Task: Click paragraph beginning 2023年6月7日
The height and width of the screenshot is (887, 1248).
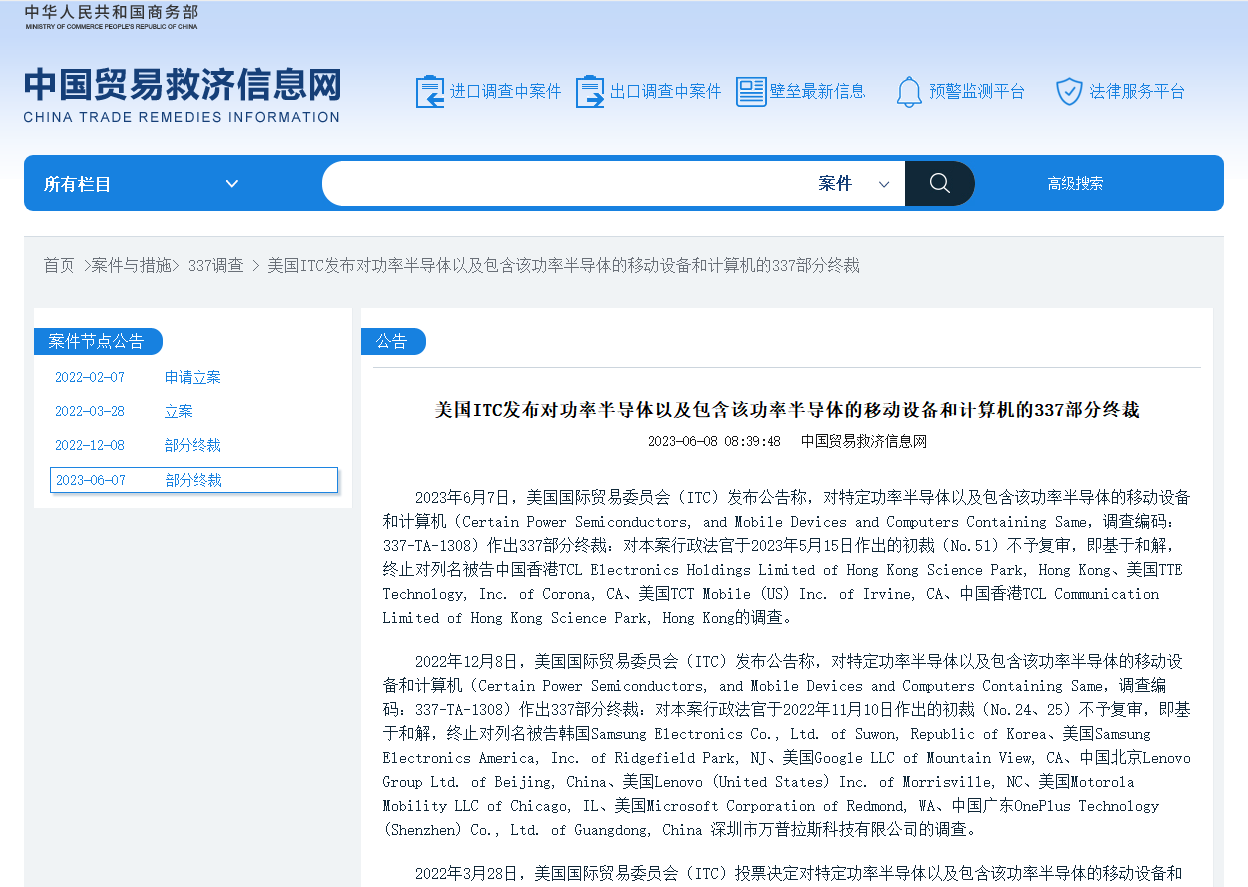Action: pos(787,557)
